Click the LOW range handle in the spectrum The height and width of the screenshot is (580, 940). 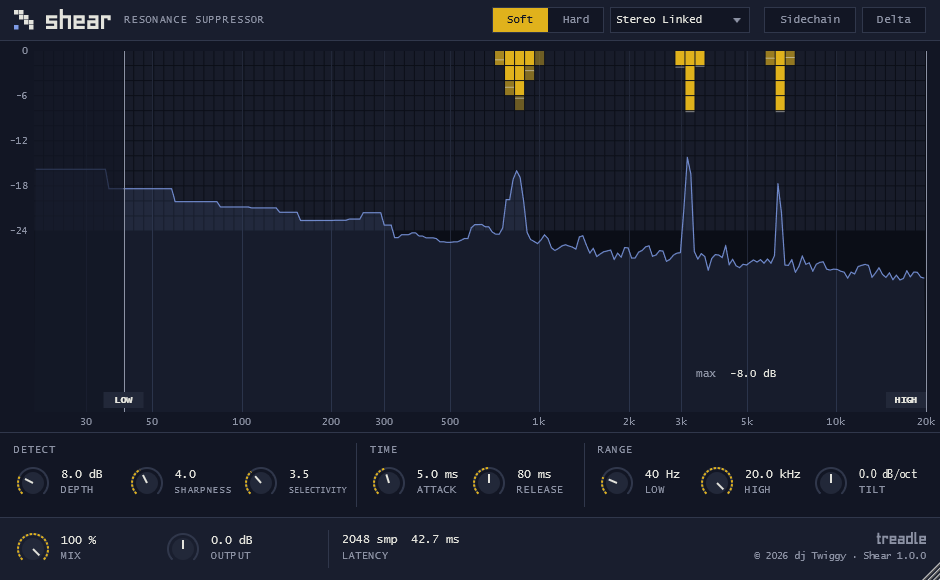tap(123, 400)
